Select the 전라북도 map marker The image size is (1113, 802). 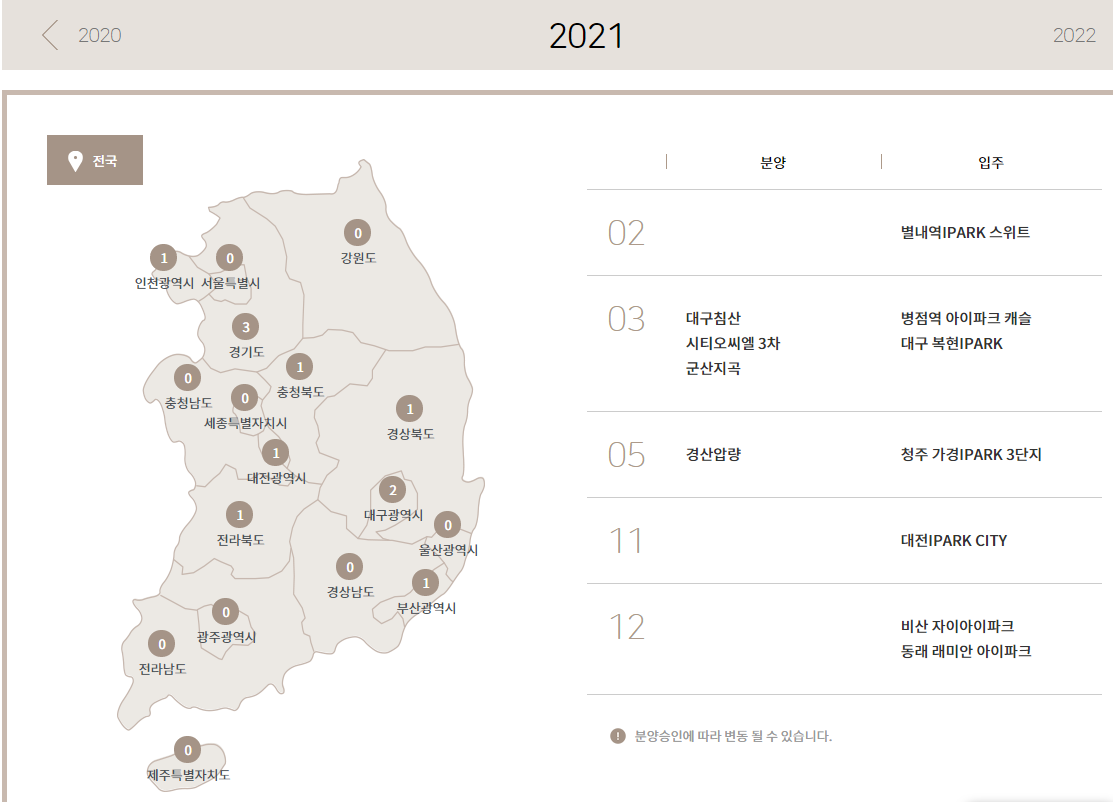pos(239,515)
